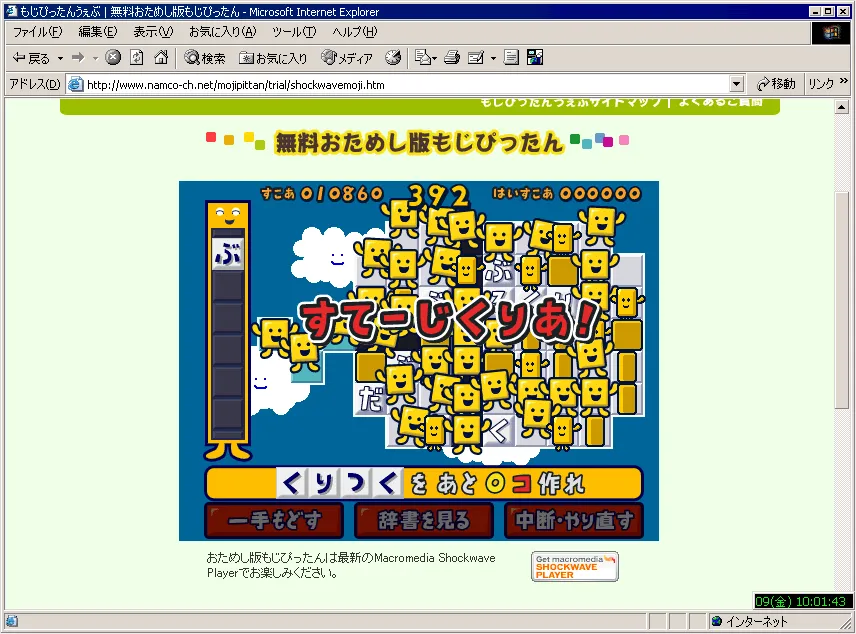
Task: Click the Print toolbar icon
Action: 451,58
